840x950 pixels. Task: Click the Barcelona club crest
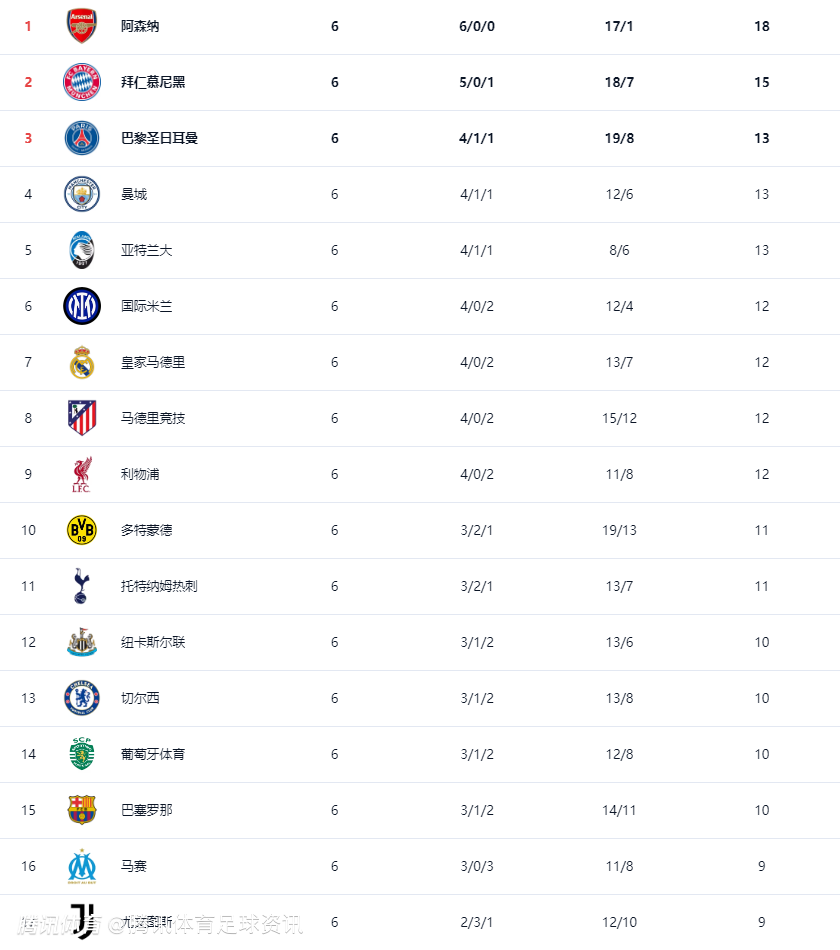(x=82, y=810)
